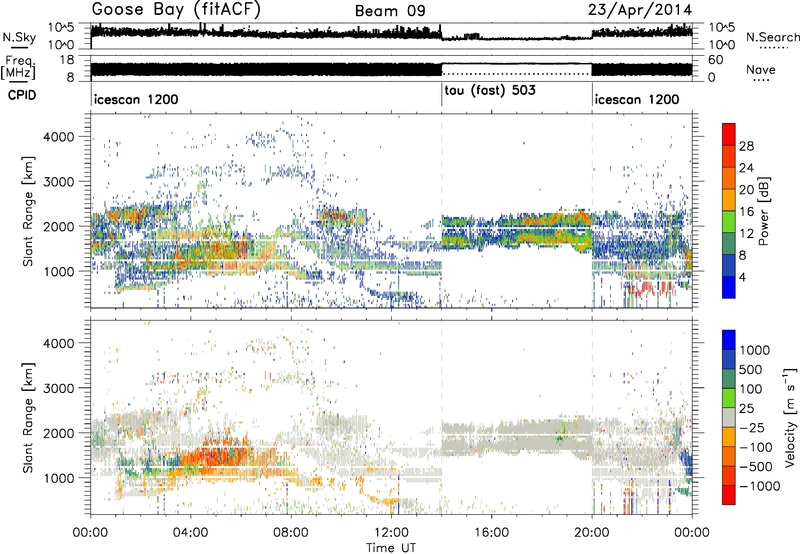Click the 'Freq. [MHz]' axis label
Viewport: 800px width, 554px height.
[19, 67]
